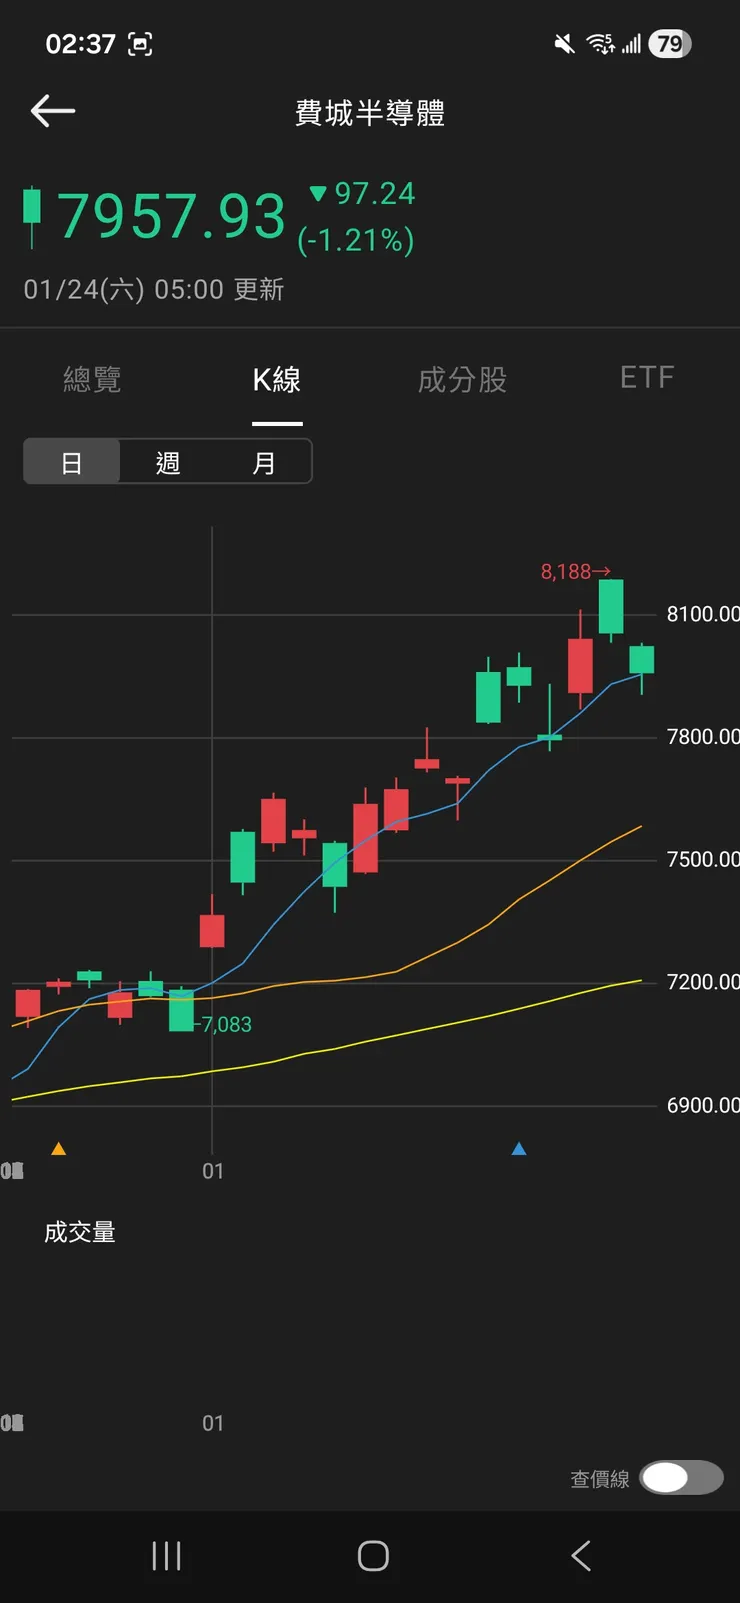The width and height of the screenshot is (740, 1603).
Task: Tap the back arrow icon
Action: pyautogui.click(x=53, y=111)
